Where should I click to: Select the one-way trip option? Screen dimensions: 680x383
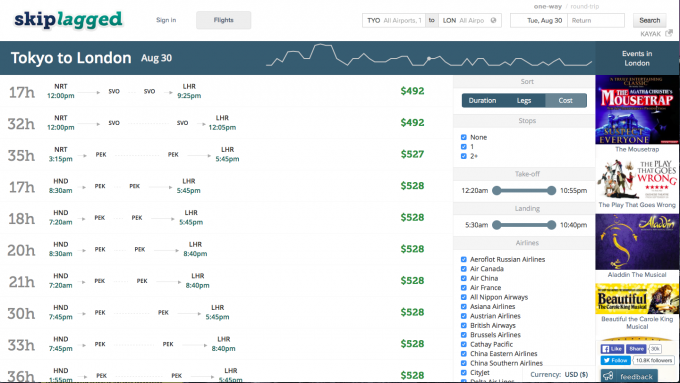tap(548, 7)
